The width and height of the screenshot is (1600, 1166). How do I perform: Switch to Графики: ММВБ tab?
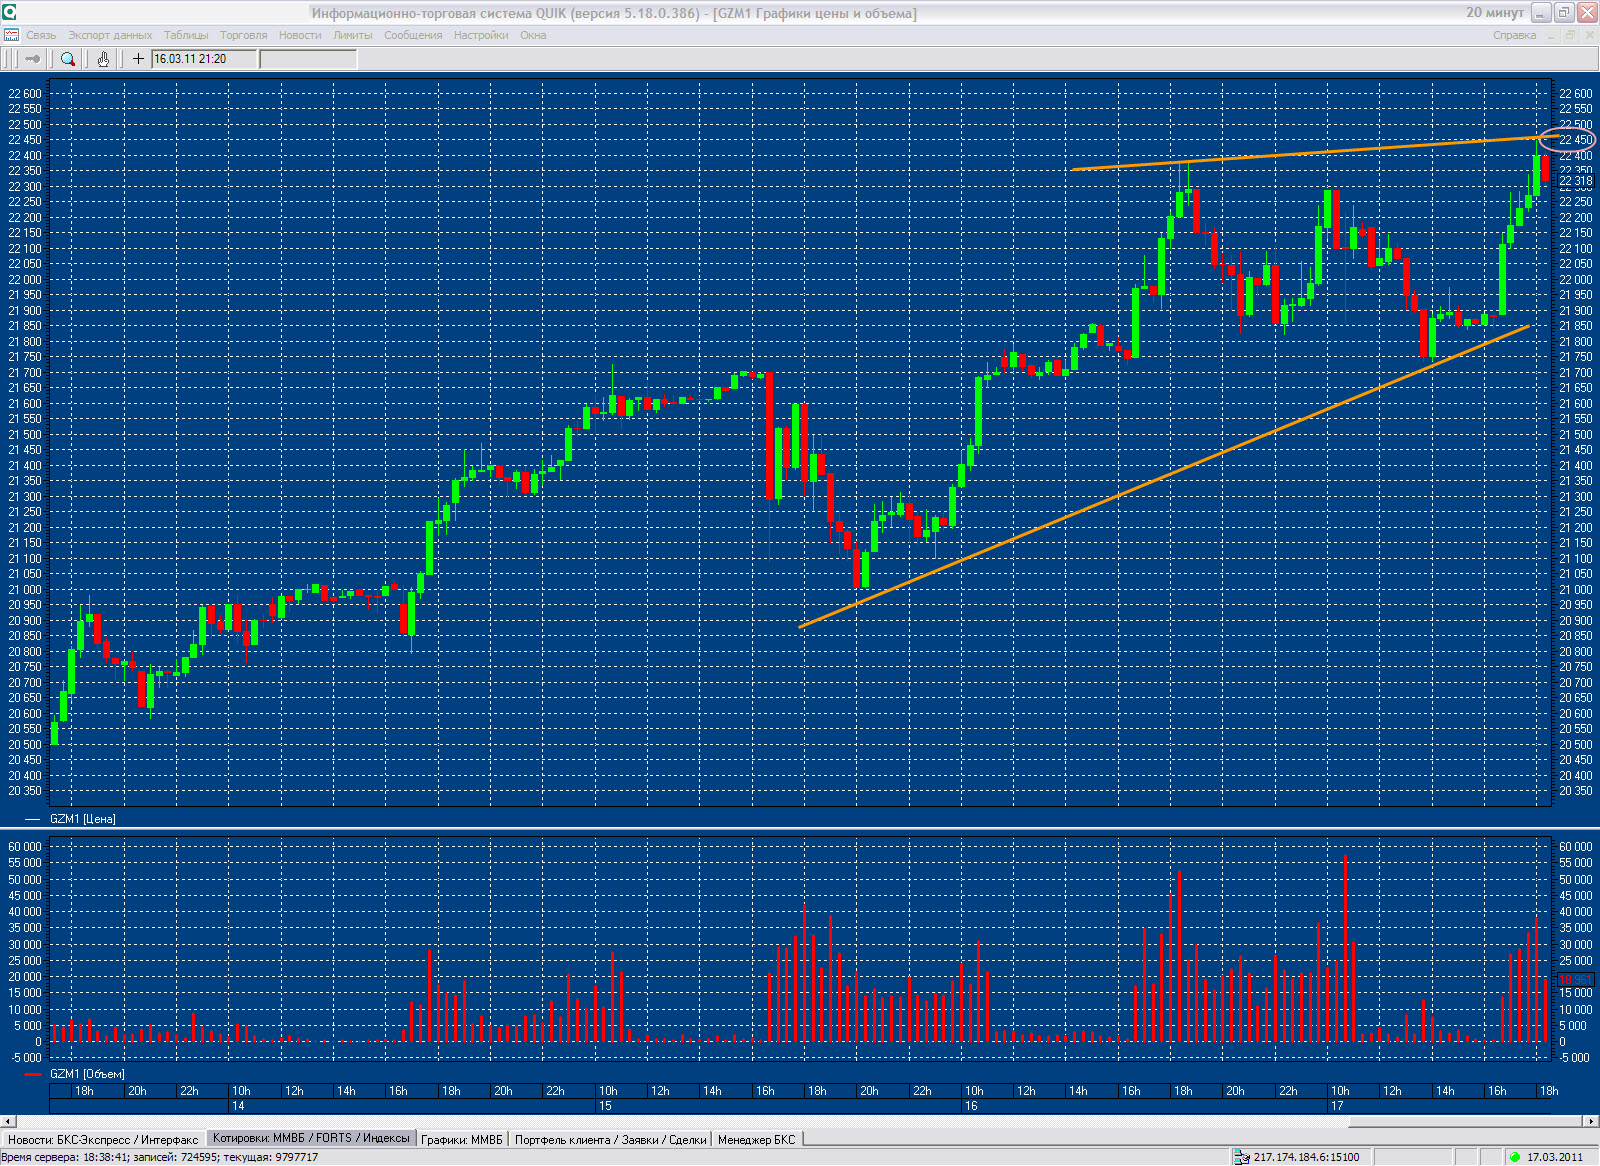462,1139
